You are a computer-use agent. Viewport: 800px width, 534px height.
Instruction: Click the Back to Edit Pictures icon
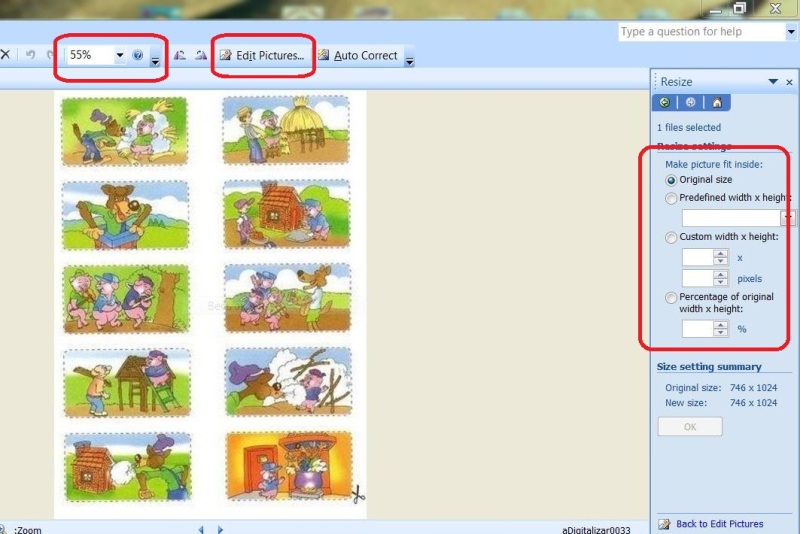[x=664, y=524]
